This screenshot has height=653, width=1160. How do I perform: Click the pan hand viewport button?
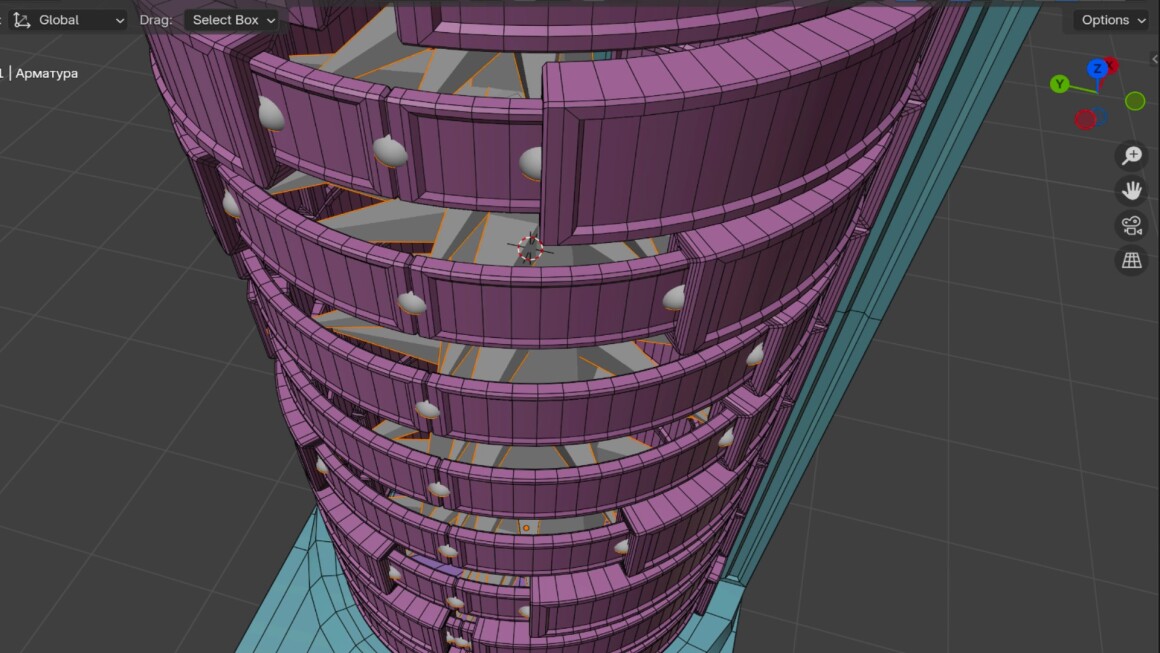pos(1131,190)
